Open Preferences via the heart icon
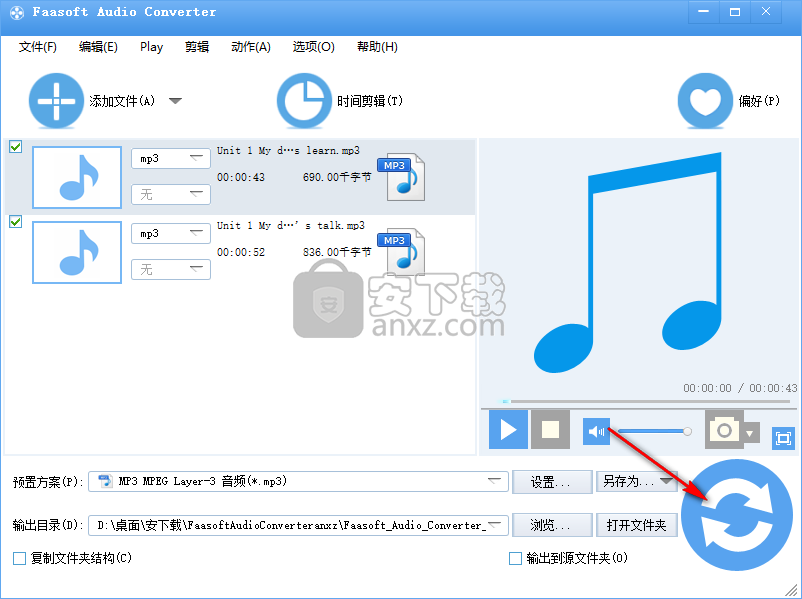This screenshot has width=802, height=599. click(705, 101)
